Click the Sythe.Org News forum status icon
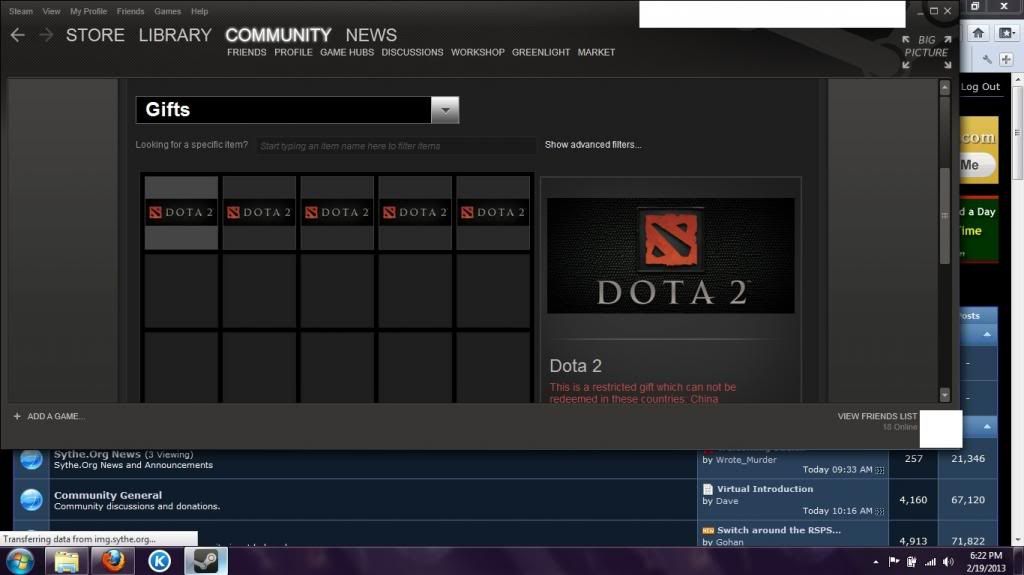 click(31, 459)
